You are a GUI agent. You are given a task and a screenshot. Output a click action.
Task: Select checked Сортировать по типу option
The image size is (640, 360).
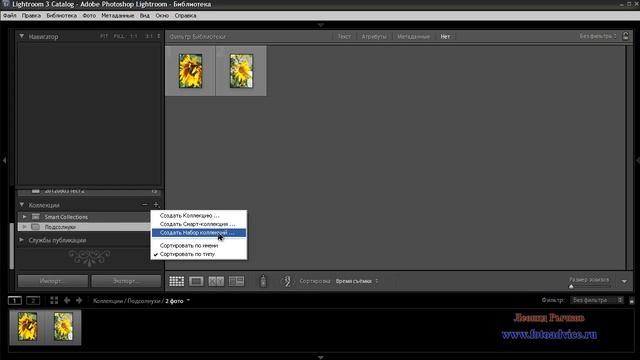click(199, 254)
